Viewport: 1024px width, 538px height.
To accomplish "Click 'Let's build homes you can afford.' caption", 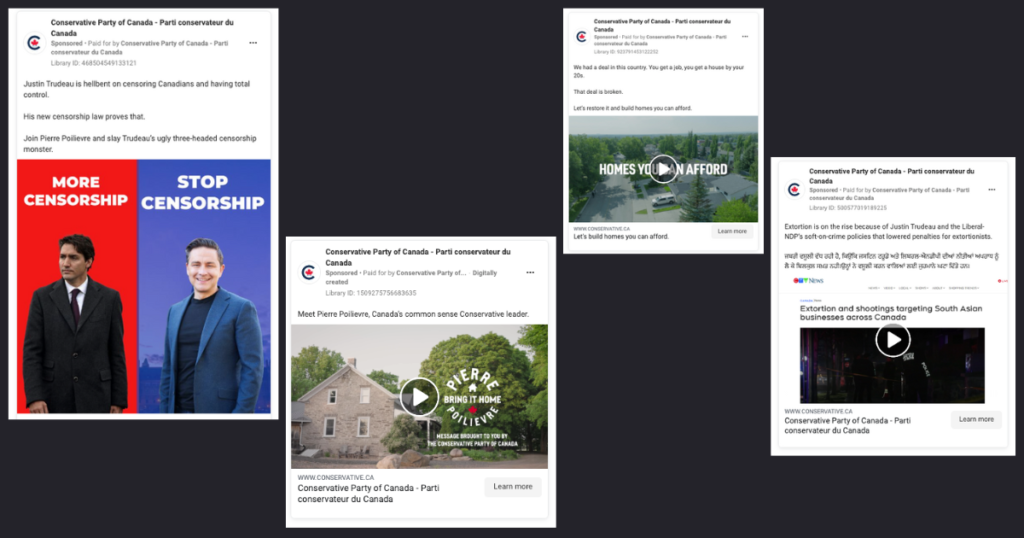I will click(621, 236).
